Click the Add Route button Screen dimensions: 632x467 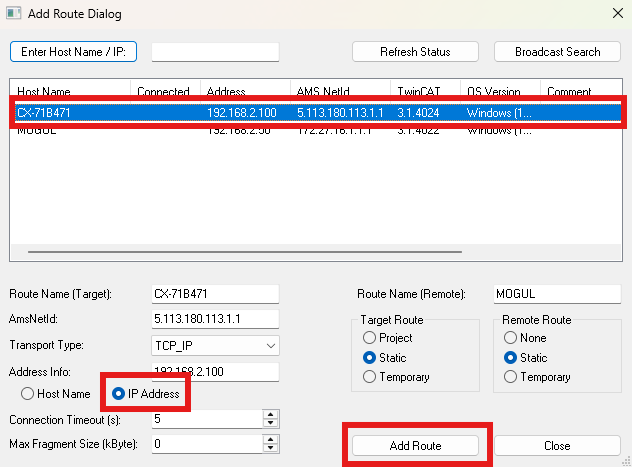415,445
